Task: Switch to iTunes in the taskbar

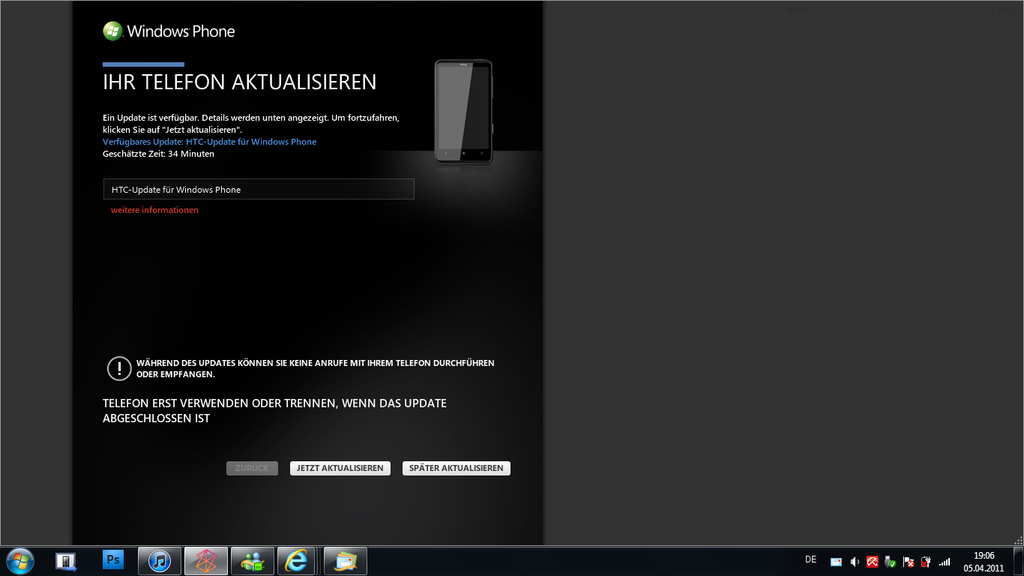Action: tap(159, 561)
